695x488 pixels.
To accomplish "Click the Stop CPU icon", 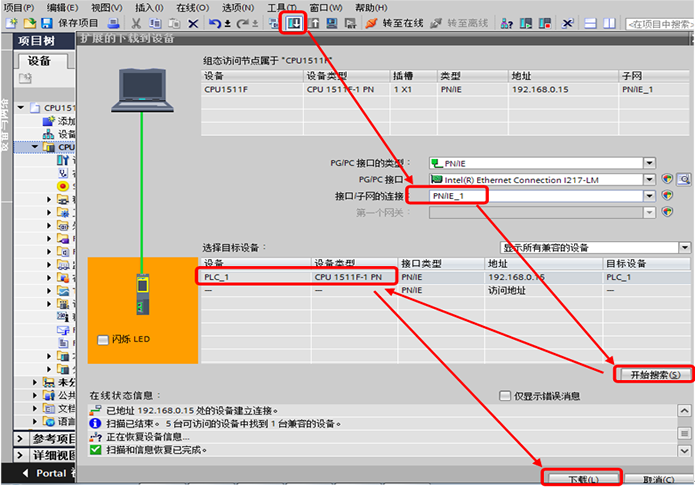I will pyautogui.click(x=545, y=23).
